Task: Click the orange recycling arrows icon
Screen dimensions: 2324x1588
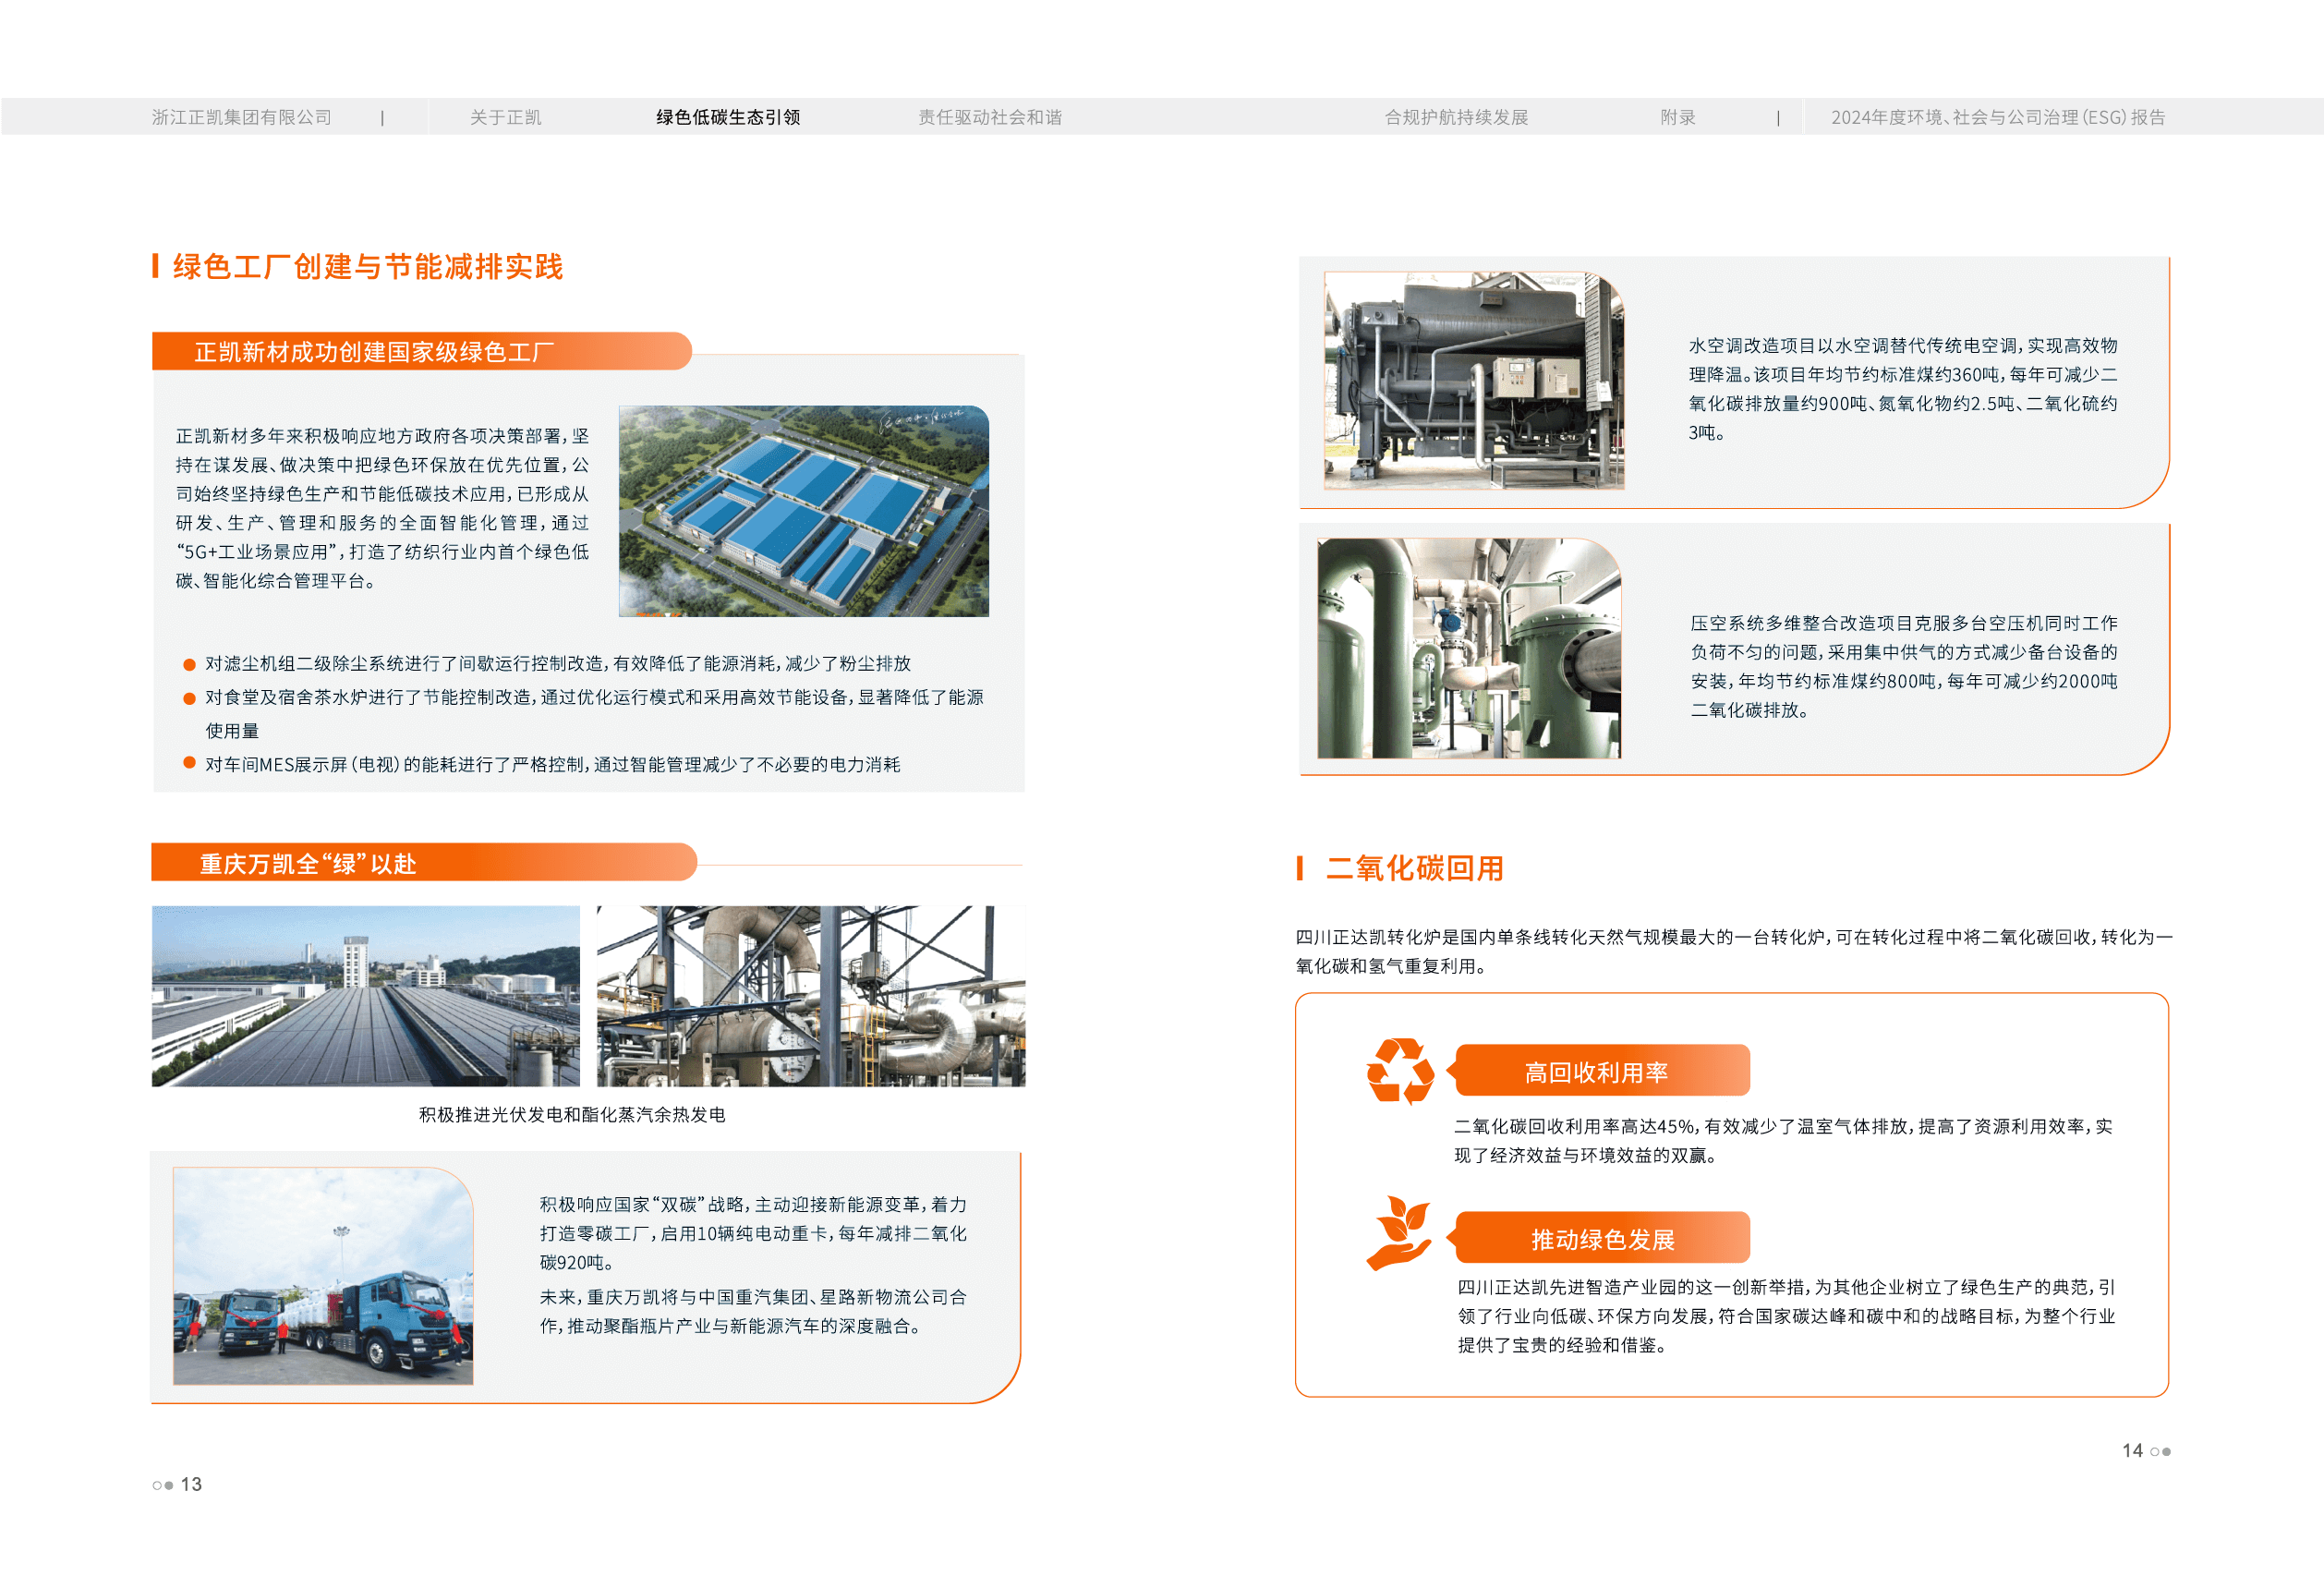Action: 1400,1071
